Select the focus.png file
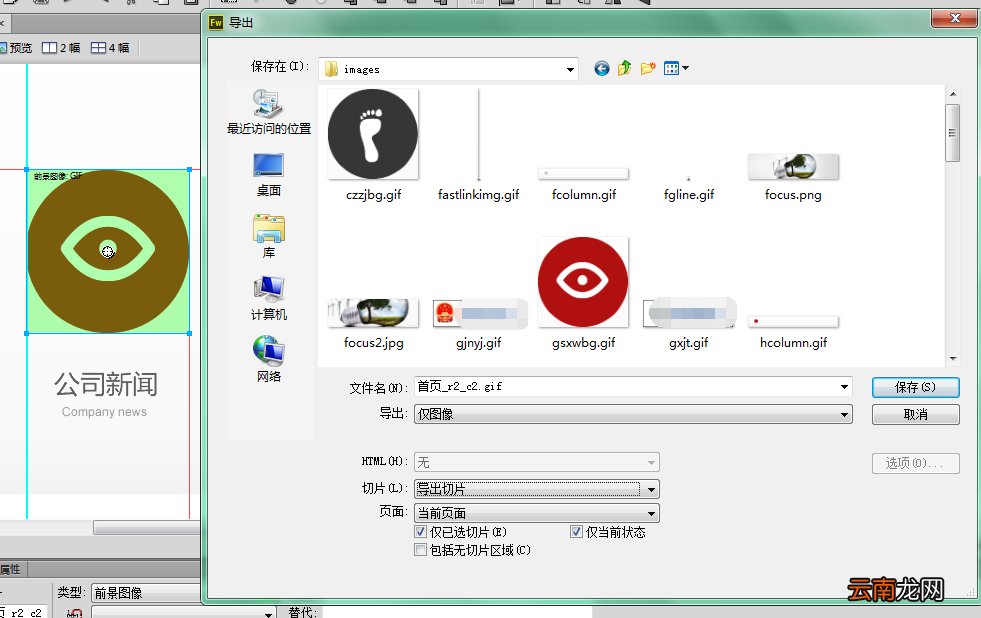Viewport: 981px width, 618px height. coord(793,177)
